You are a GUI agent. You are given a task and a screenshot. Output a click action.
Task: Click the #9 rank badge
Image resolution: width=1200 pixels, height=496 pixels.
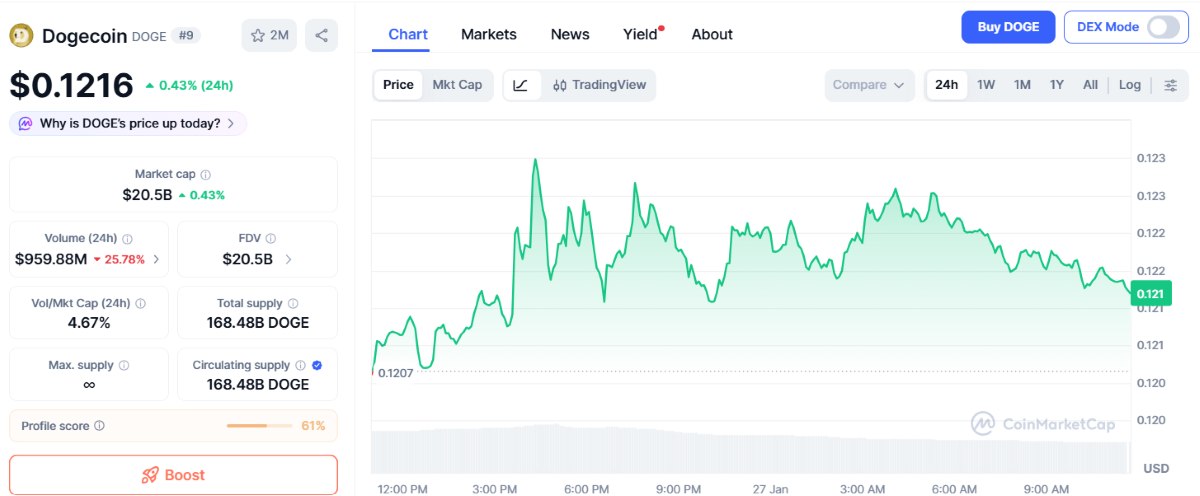(186, 36)
